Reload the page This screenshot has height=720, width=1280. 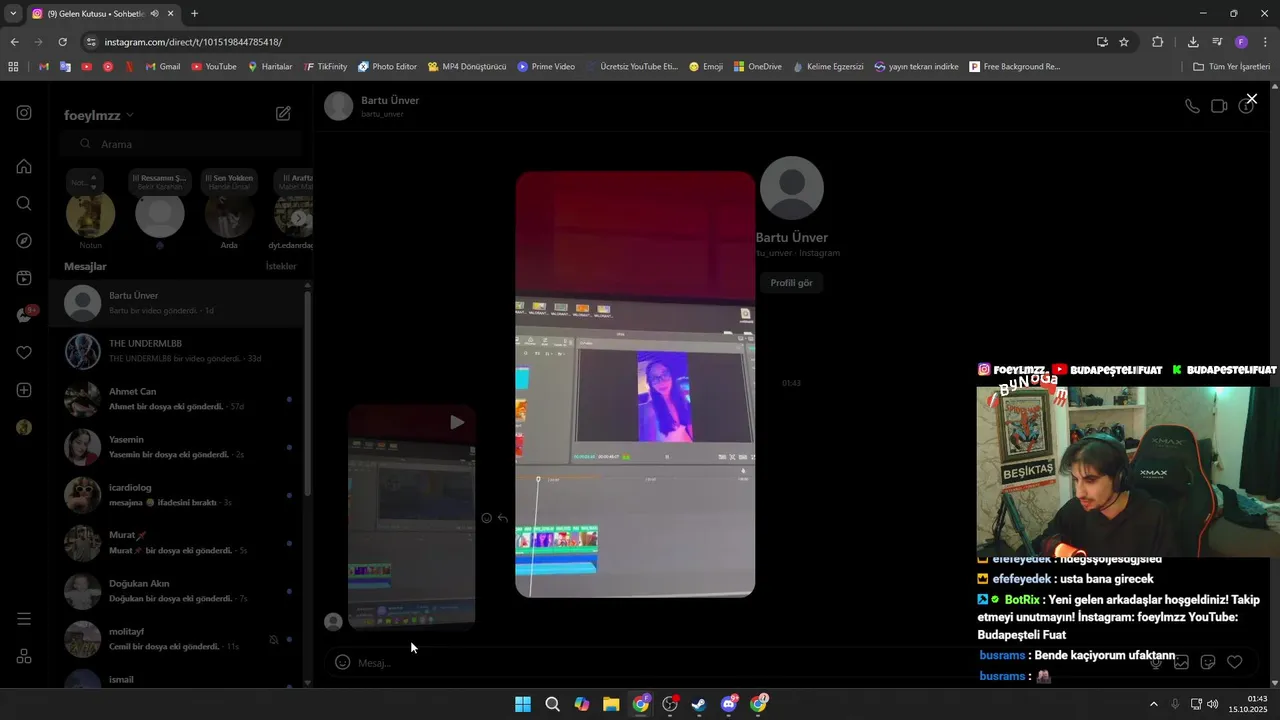62,42
